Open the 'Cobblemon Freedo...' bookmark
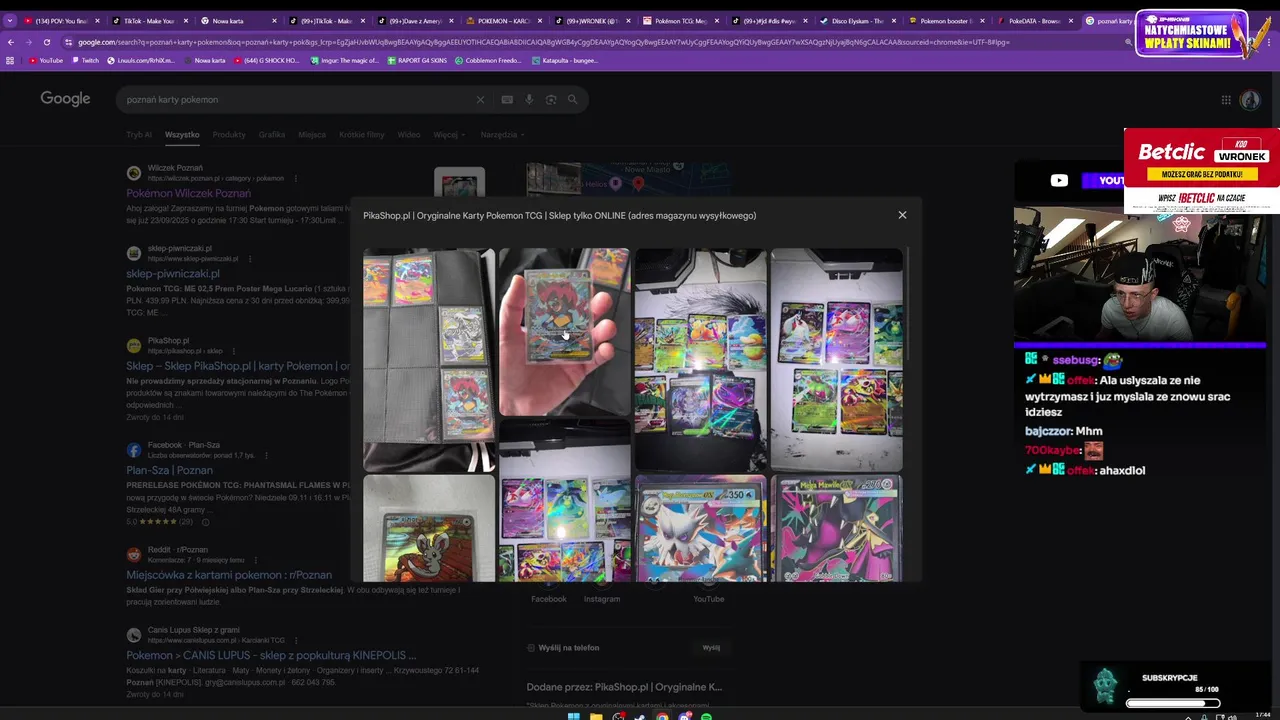The height and width of the screenshot is (720, 1280). pos(488,60)
